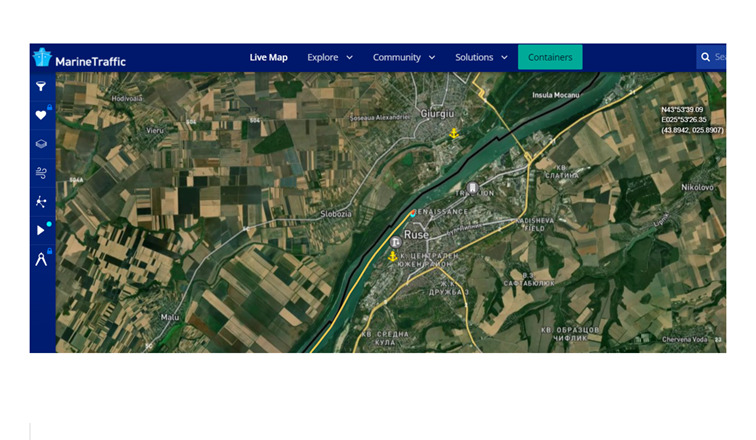
Task: Show the wind weather overlay icon
Action: pos(41,172)
